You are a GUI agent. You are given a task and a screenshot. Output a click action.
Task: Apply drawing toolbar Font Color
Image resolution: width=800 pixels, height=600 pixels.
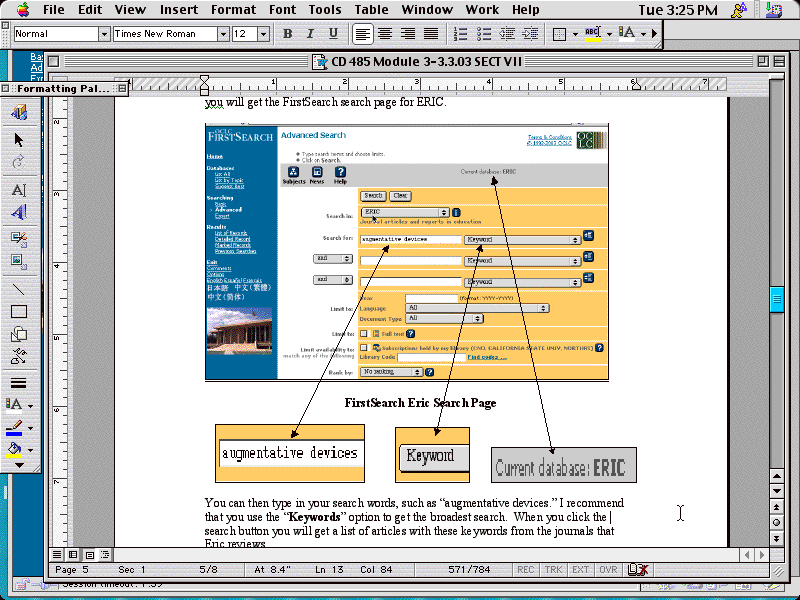(14, 405)
